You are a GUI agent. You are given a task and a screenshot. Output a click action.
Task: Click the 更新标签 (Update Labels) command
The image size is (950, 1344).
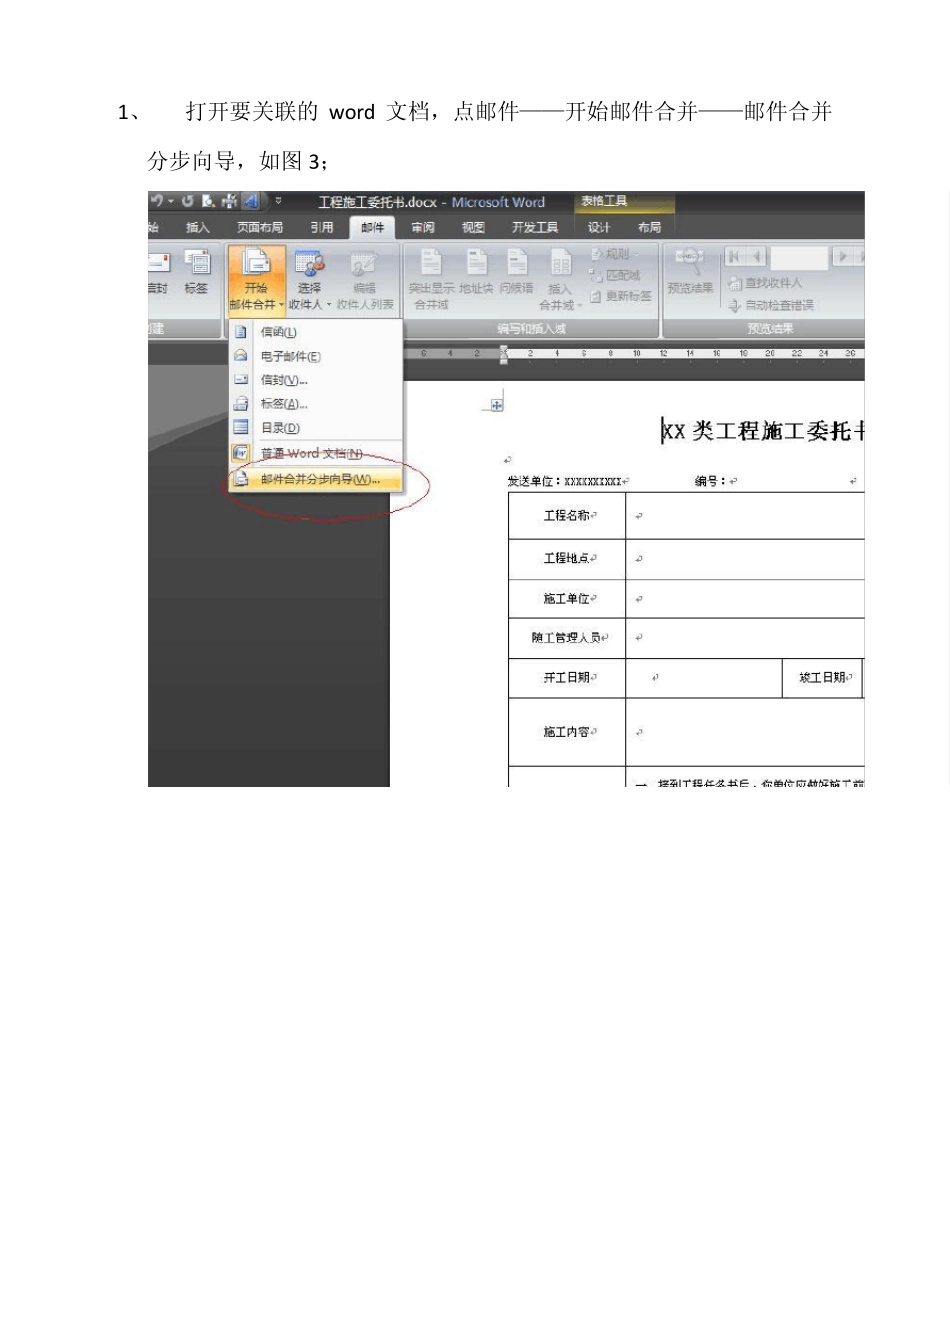(x=621, y=296)
